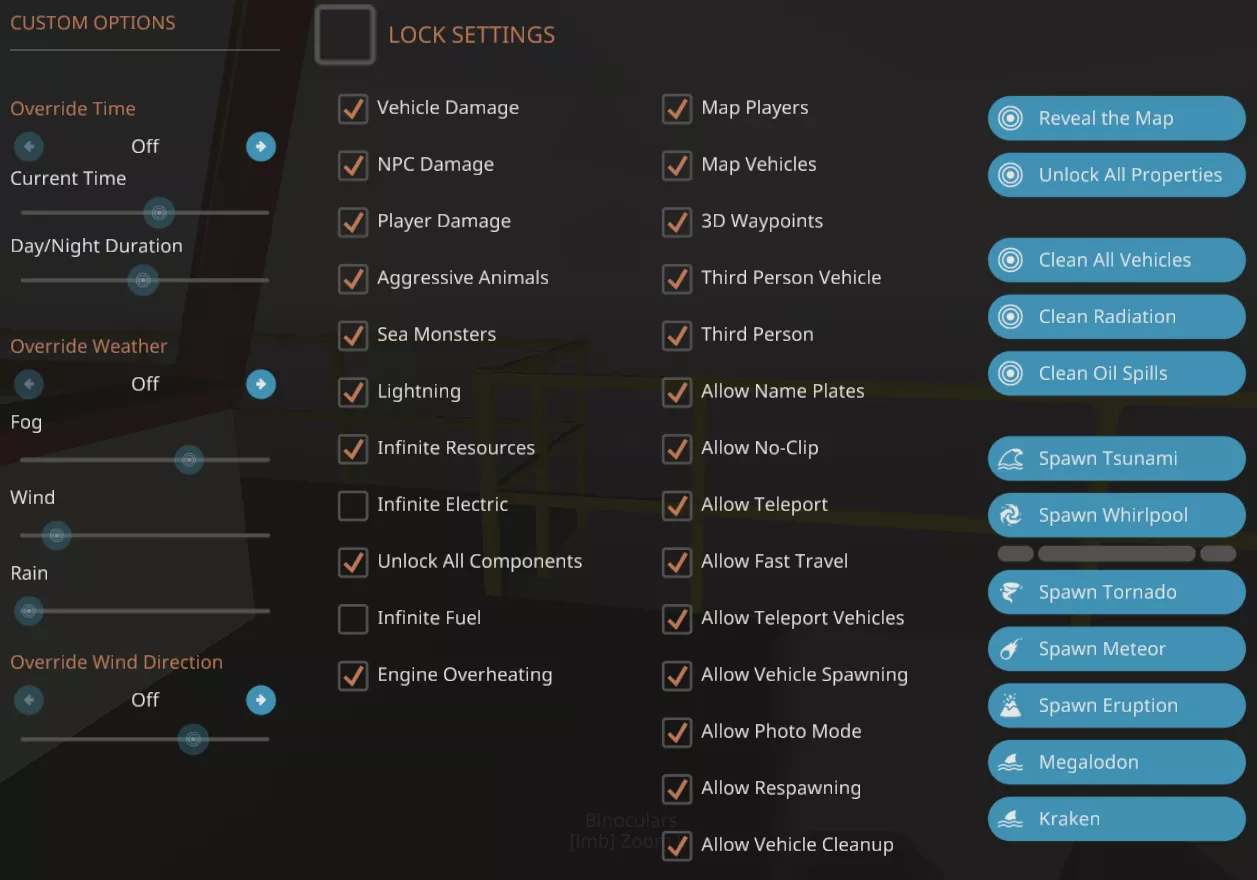Click the left arrow for Override Wind Direction

(x=28, y=700)
